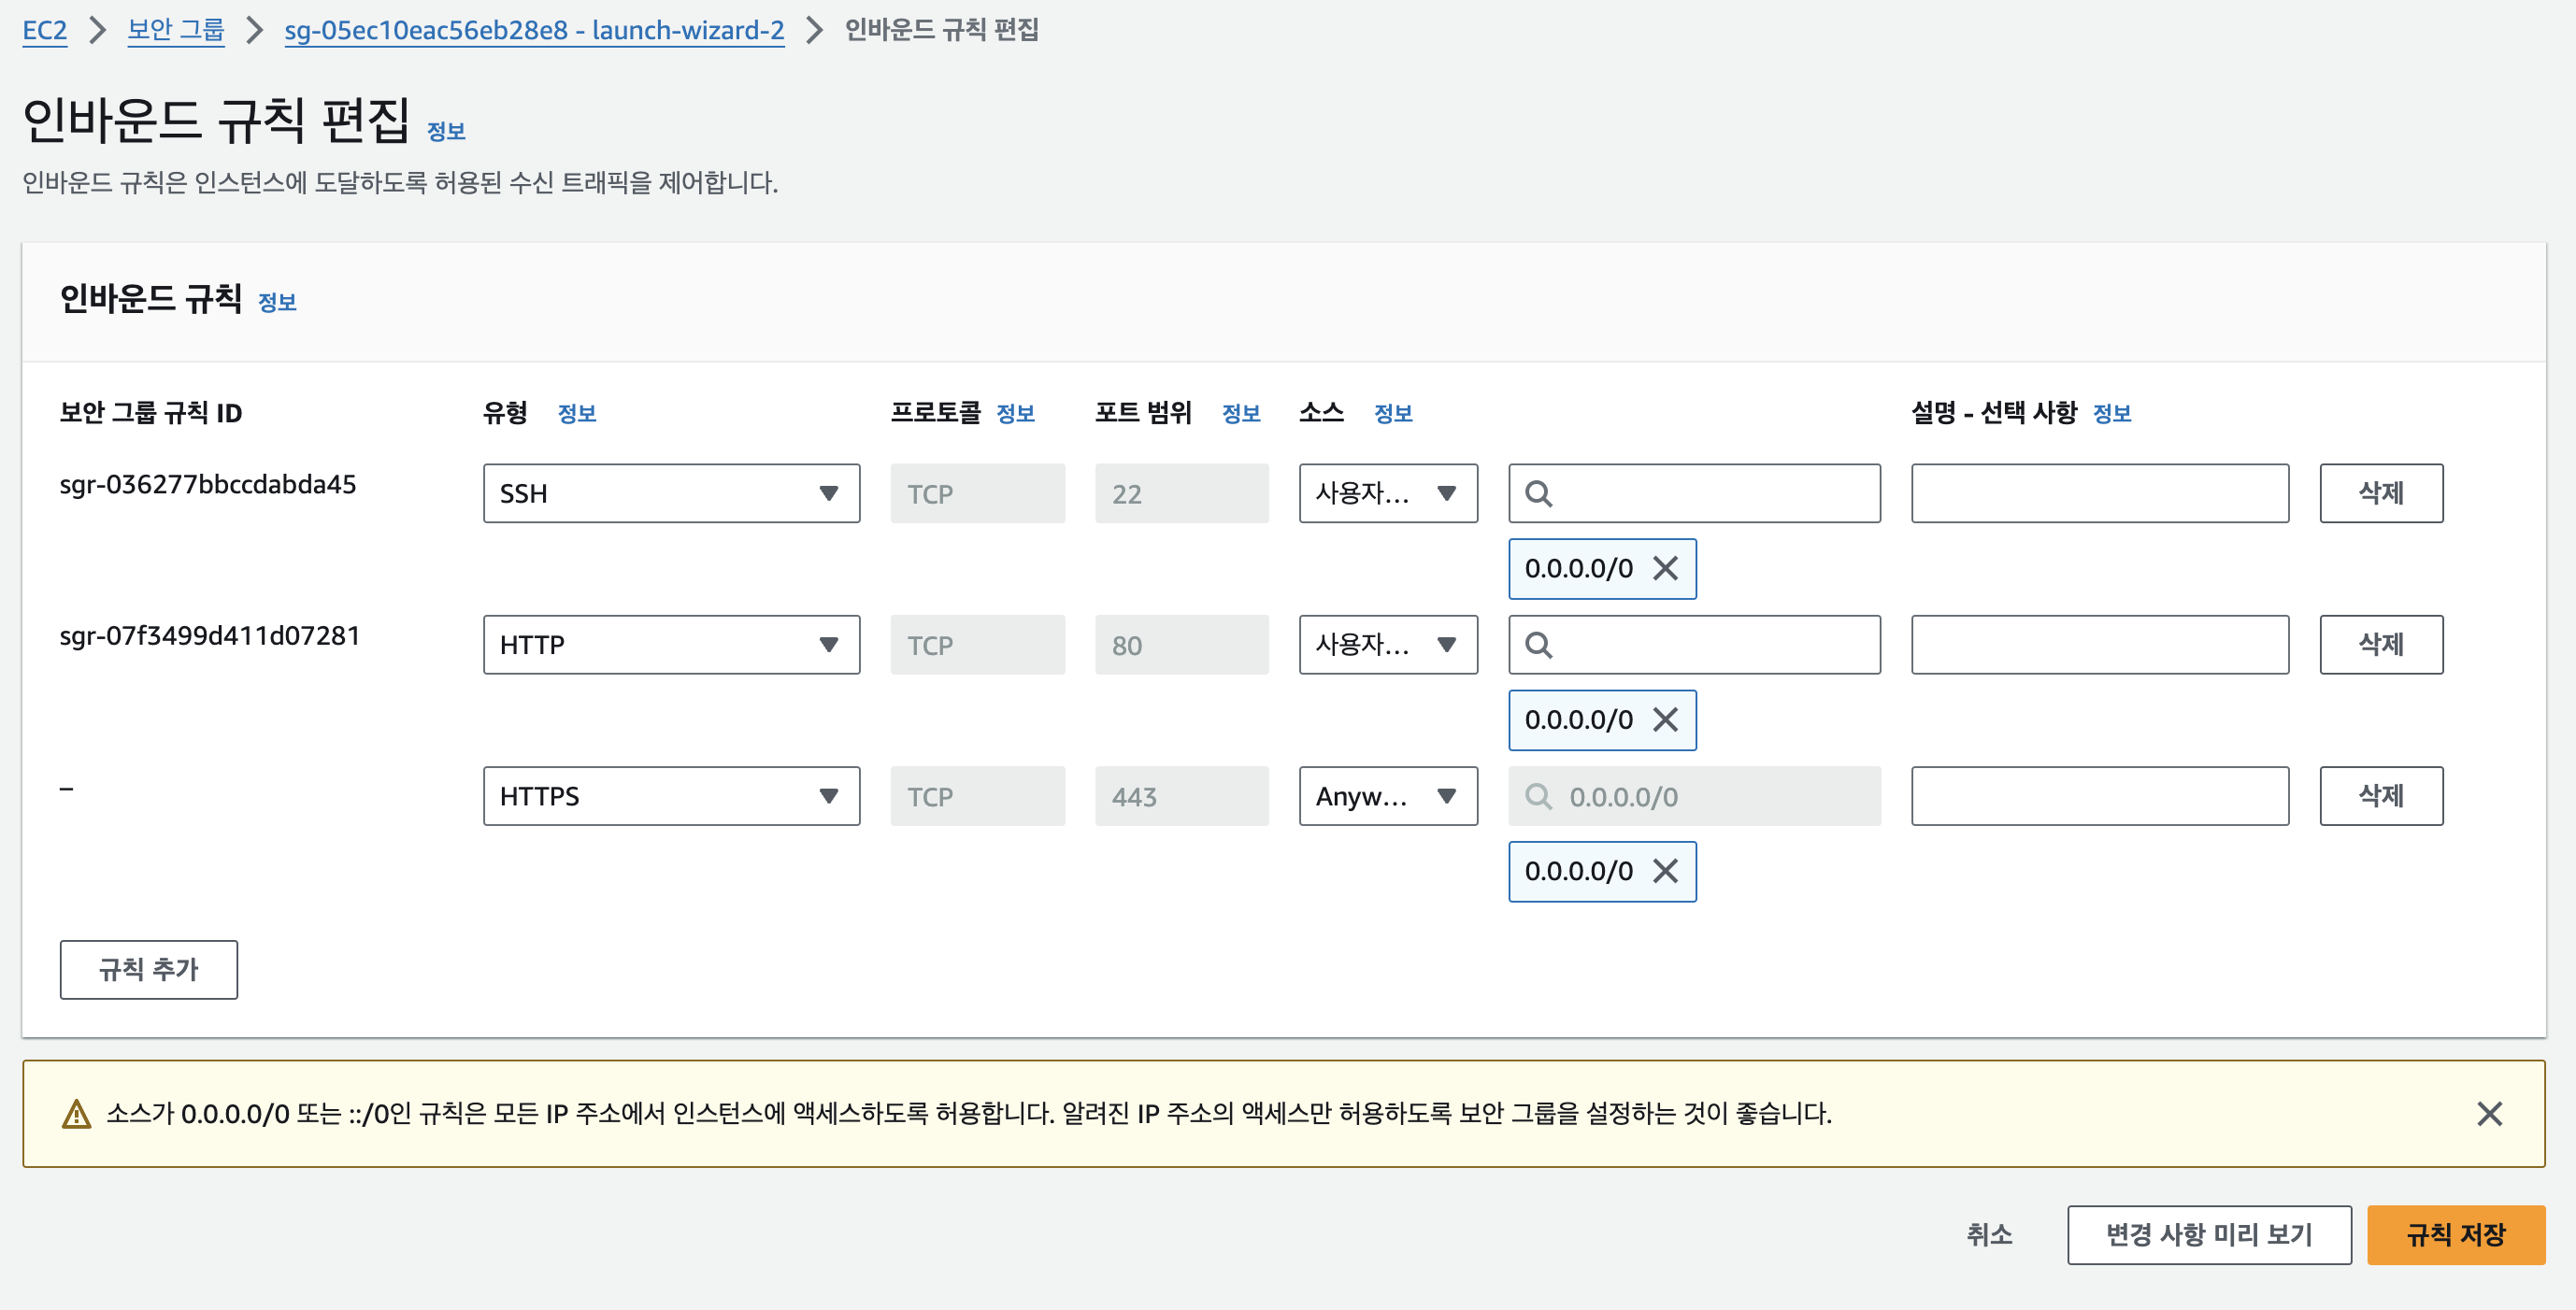Open sg-05ec10eac56eb28e8 launch-wizard-2 breadcrumb
Image resolution: width=2576 pixels, height=1310 pixels.
[534, 30]
